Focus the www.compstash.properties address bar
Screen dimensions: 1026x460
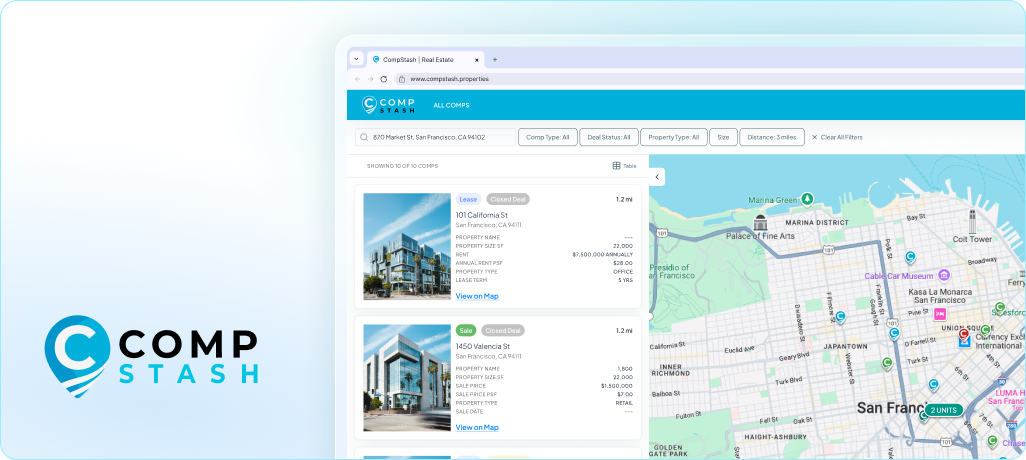pos(710,79)
